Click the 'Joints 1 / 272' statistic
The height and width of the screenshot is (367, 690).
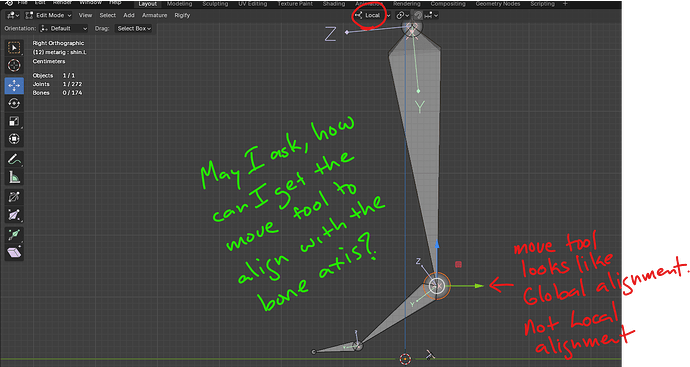(x=57, y=84)
